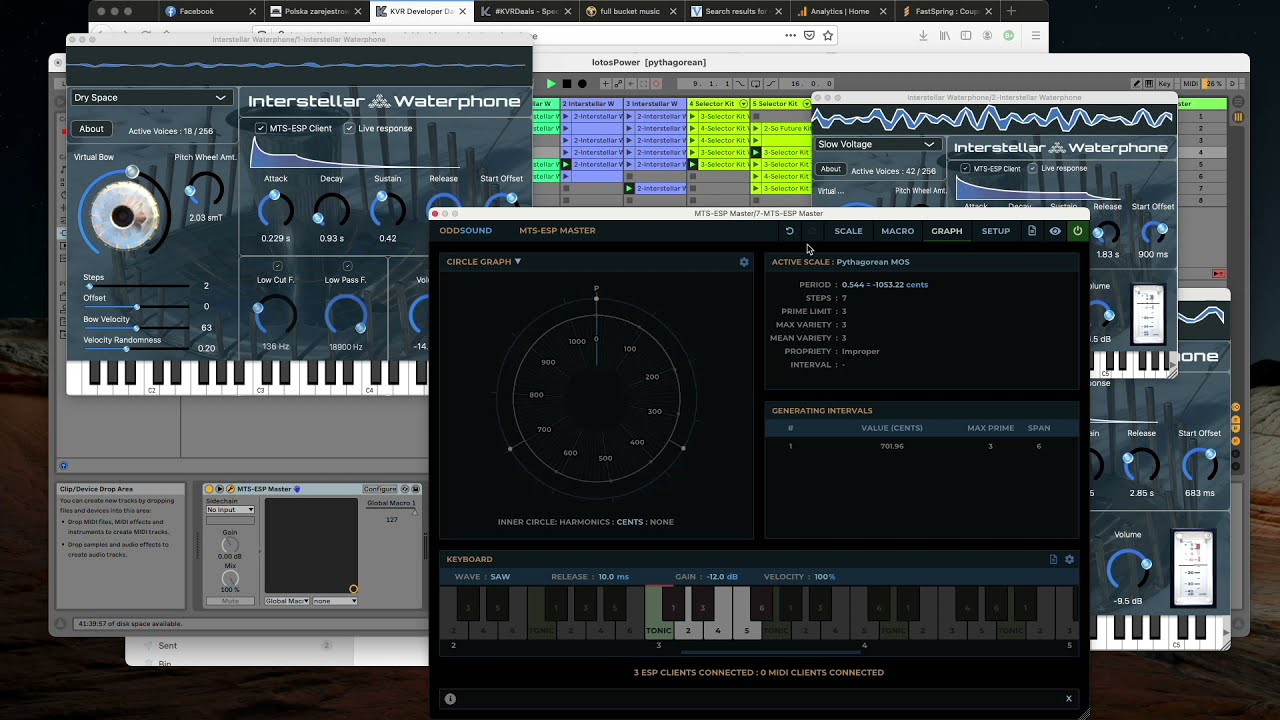
Task: Switch to the SCALE tab
Action: tap(848, 231)
